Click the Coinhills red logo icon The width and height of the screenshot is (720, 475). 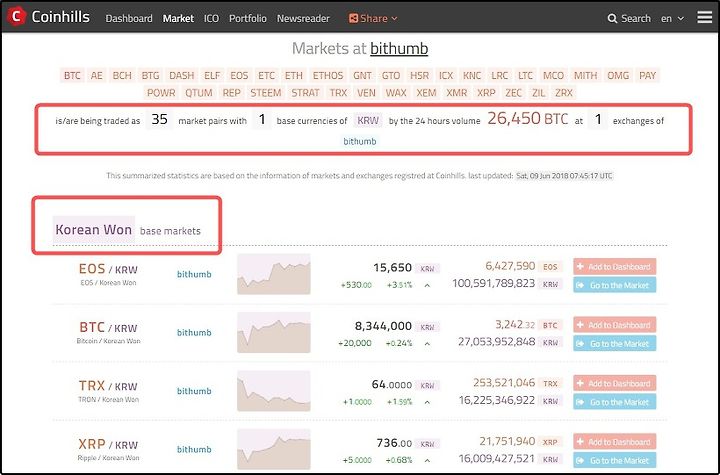tap(17, 17)
